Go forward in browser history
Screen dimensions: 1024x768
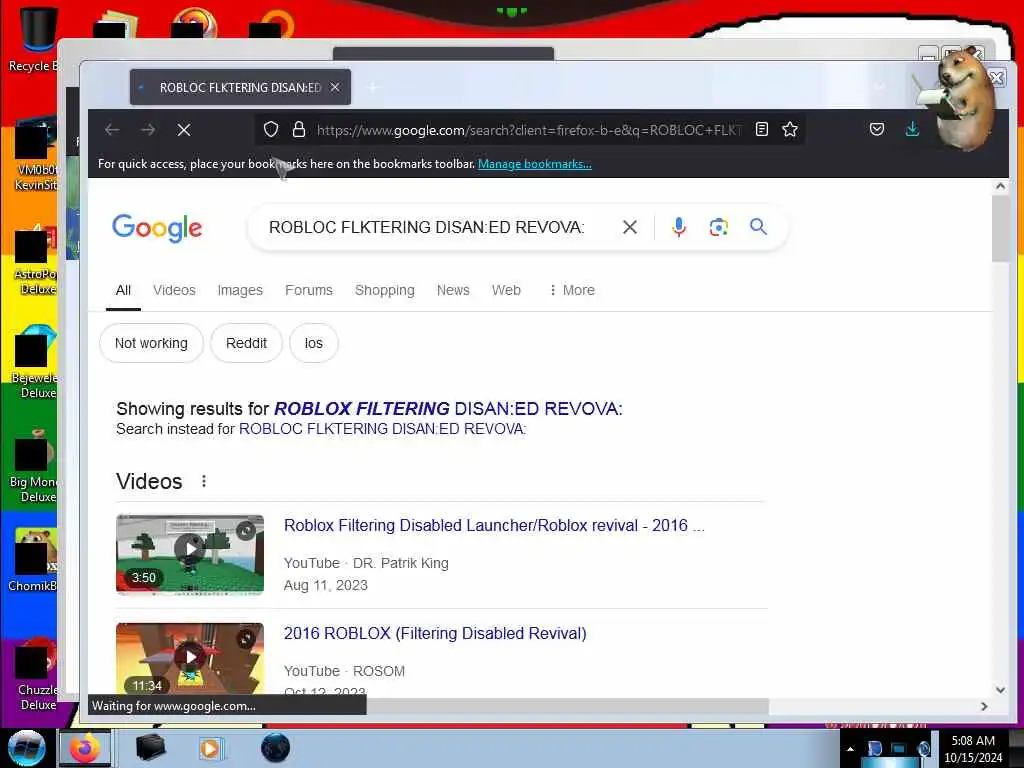148,130
